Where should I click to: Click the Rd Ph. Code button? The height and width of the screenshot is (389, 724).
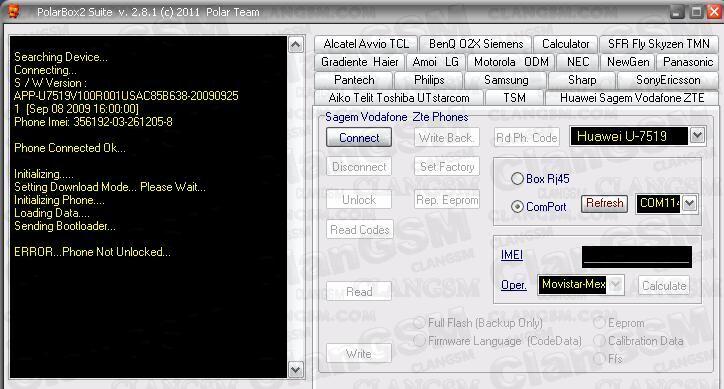[526, 138]
